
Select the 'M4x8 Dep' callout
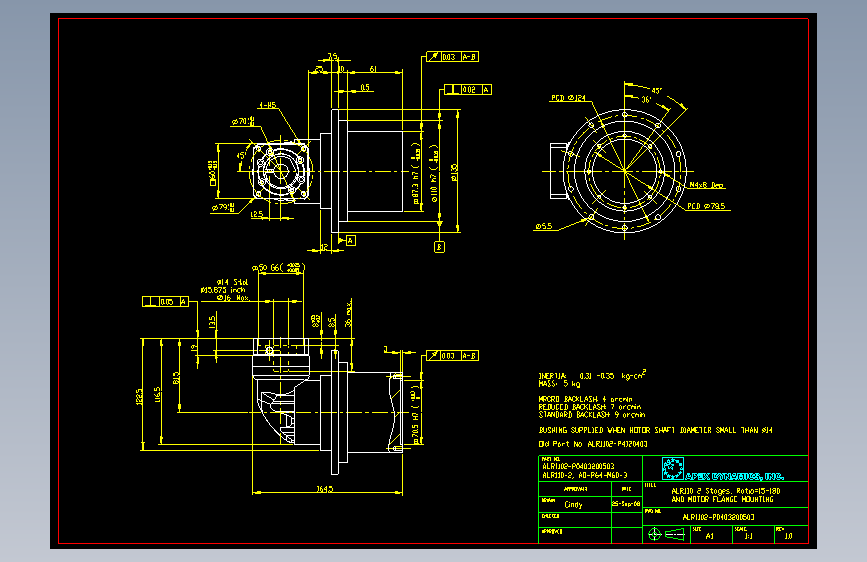point(706,185)
